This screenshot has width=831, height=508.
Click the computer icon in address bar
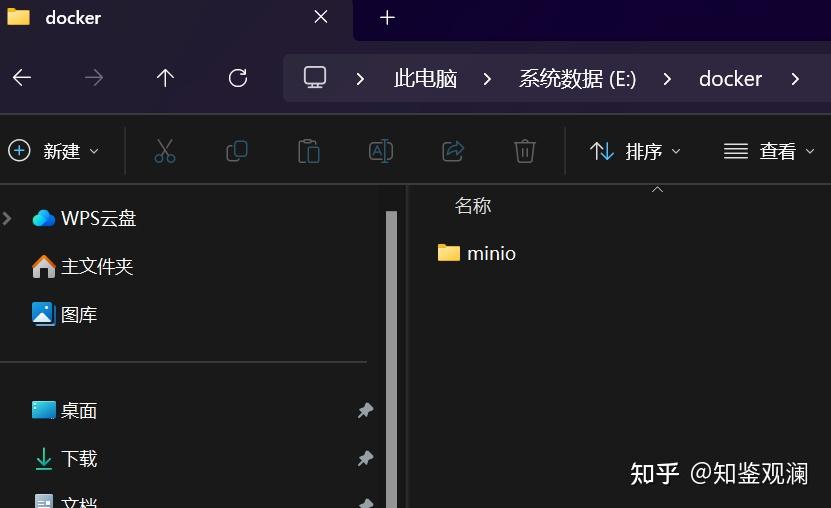pos(315,78)
